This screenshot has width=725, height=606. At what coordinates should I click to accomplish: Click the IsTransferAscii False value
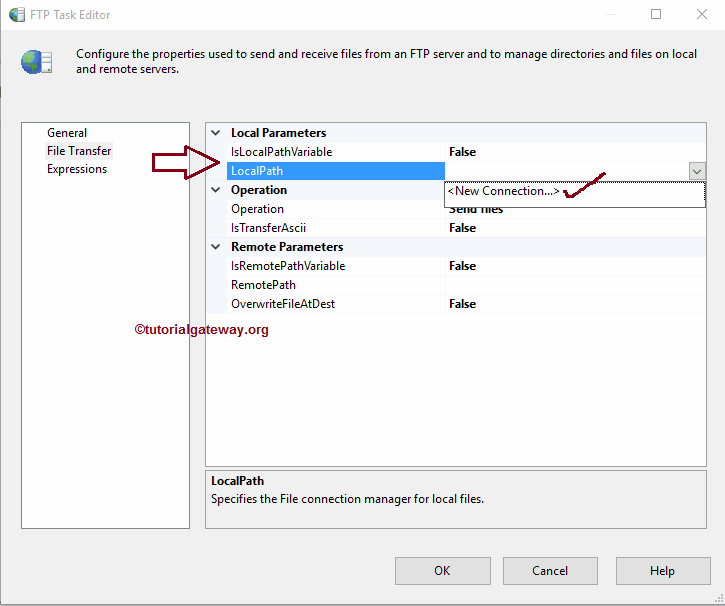tap(462, 228)
